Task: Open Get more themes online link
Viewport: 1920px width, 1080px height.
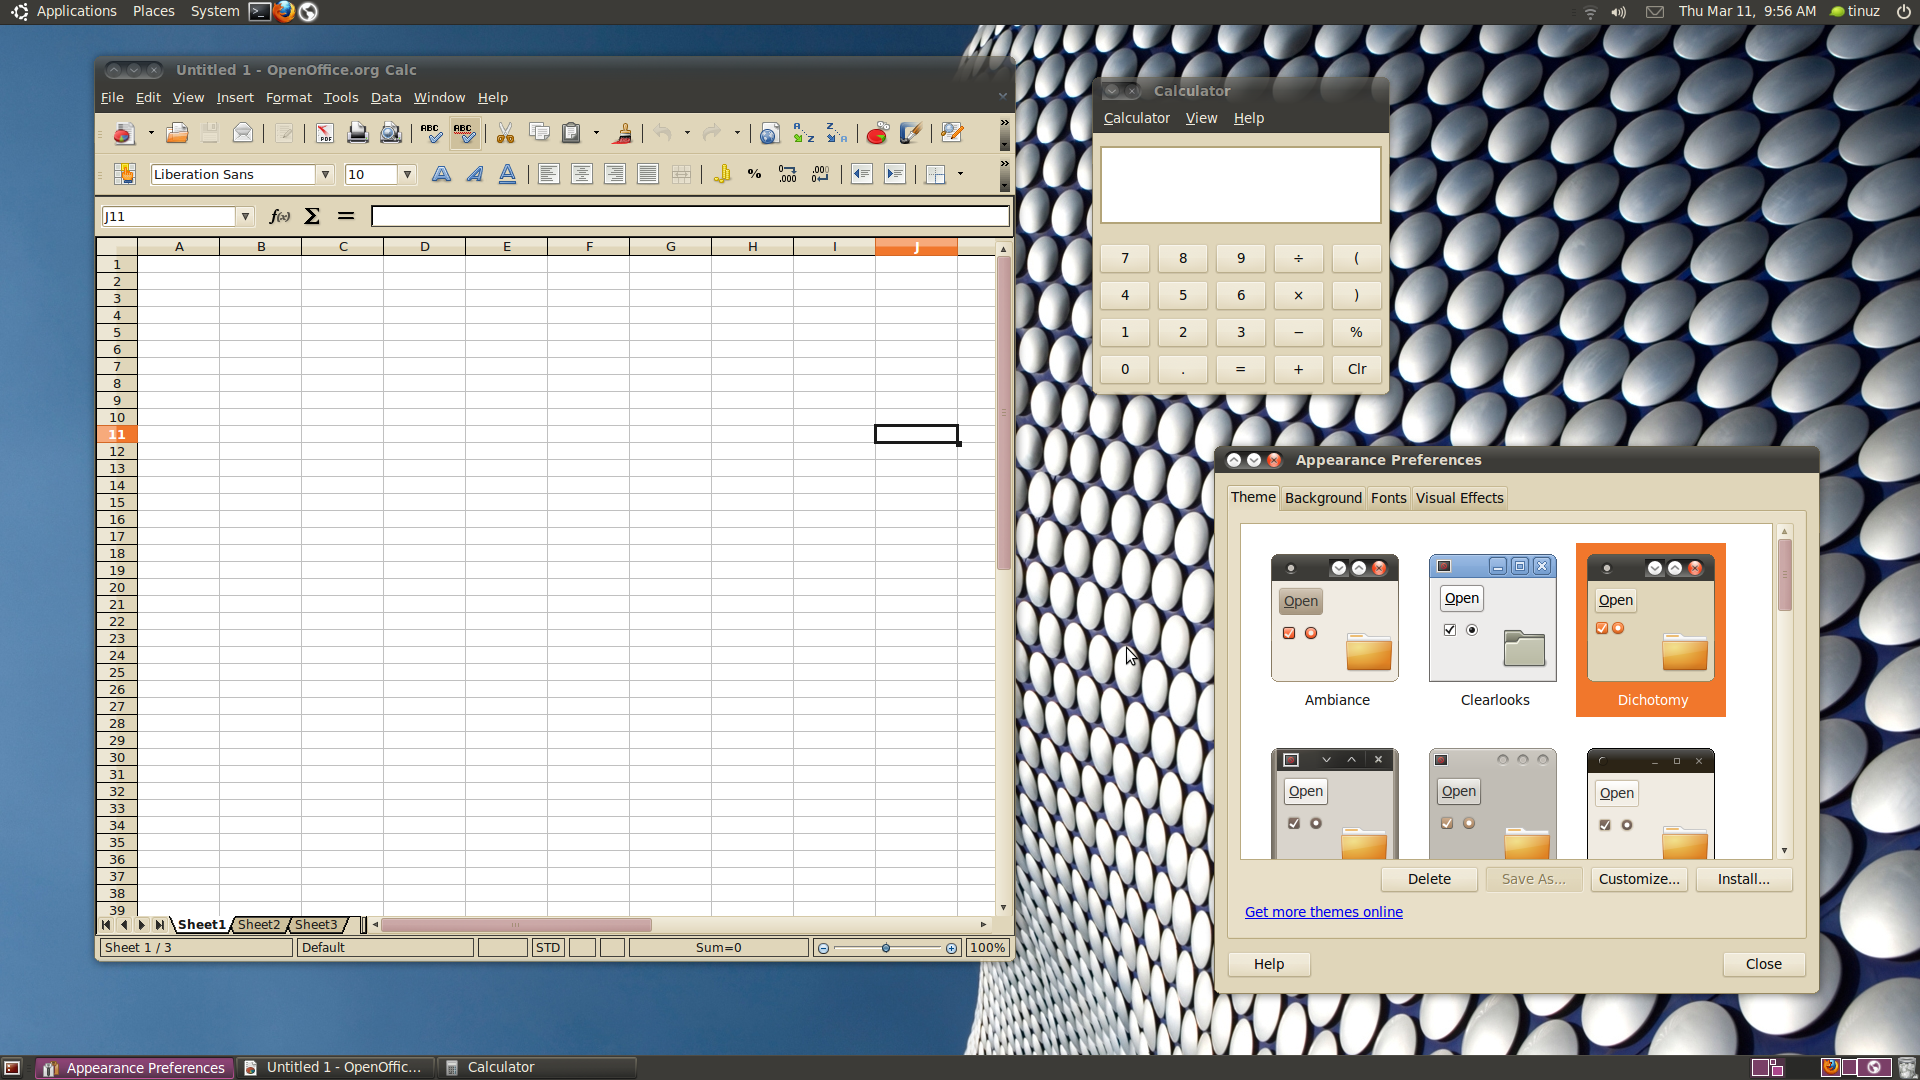Action: point(1323,912)
